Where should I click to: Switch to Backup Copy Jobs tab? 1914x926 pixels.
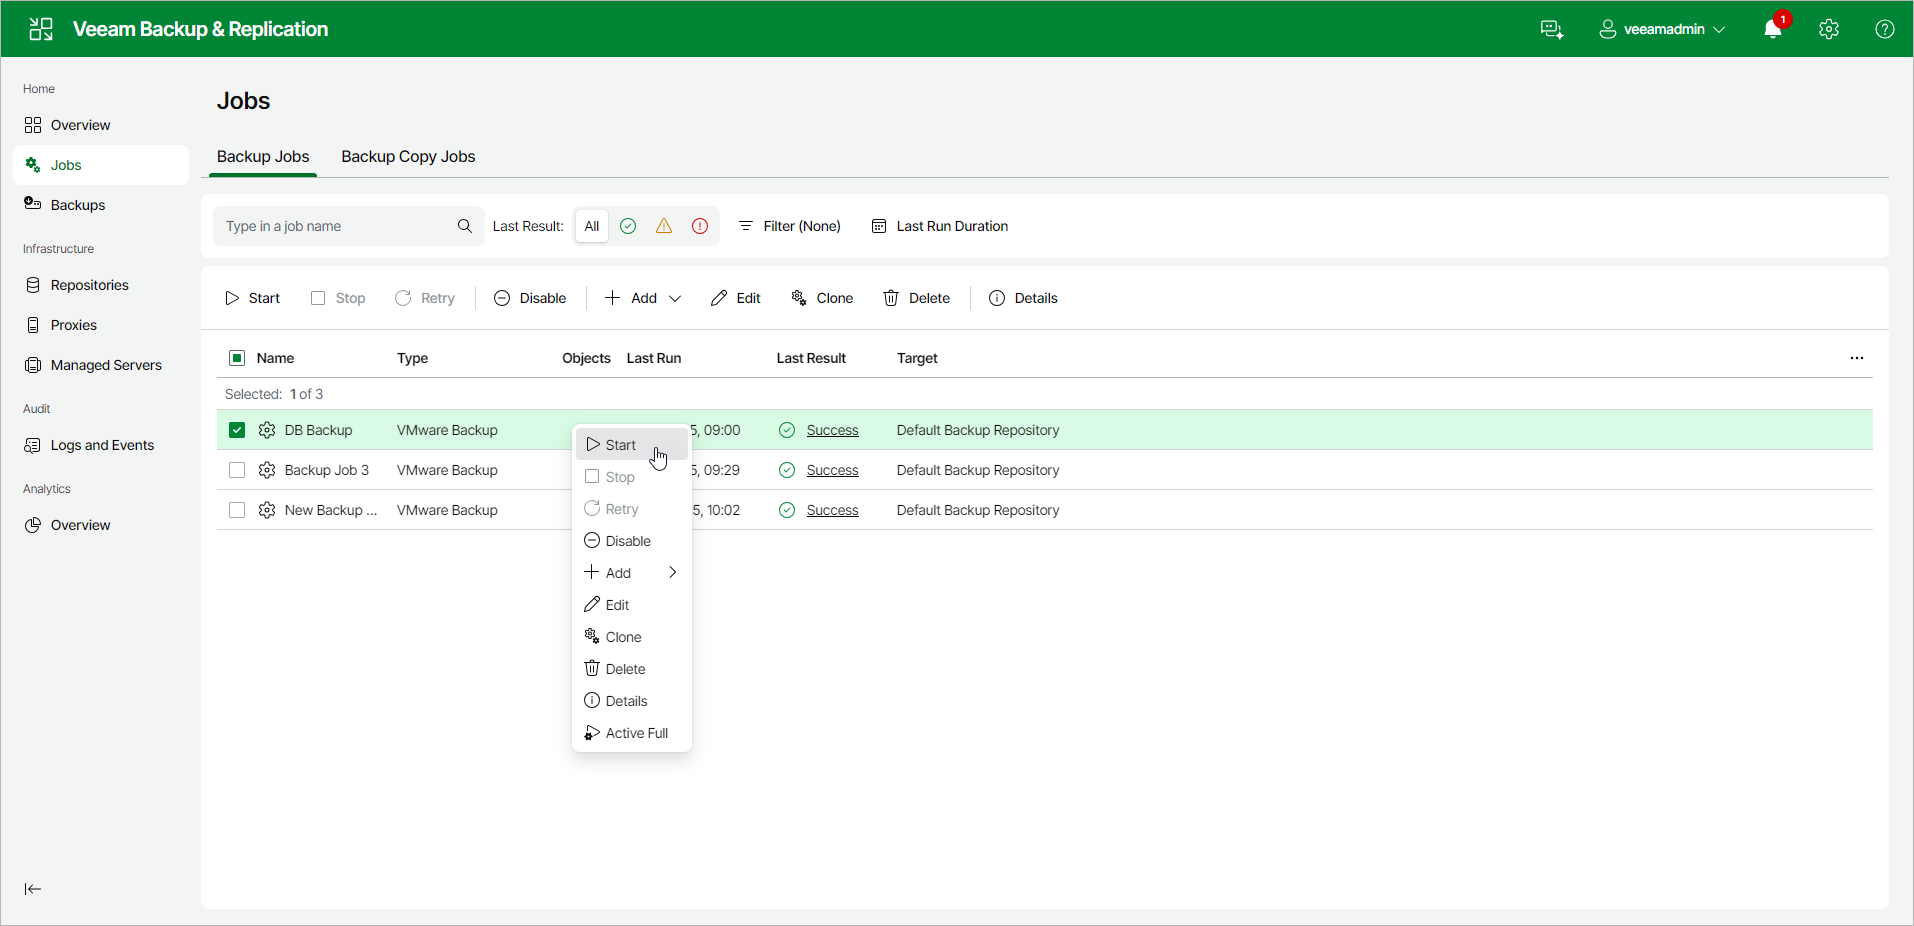click(408, 156)
